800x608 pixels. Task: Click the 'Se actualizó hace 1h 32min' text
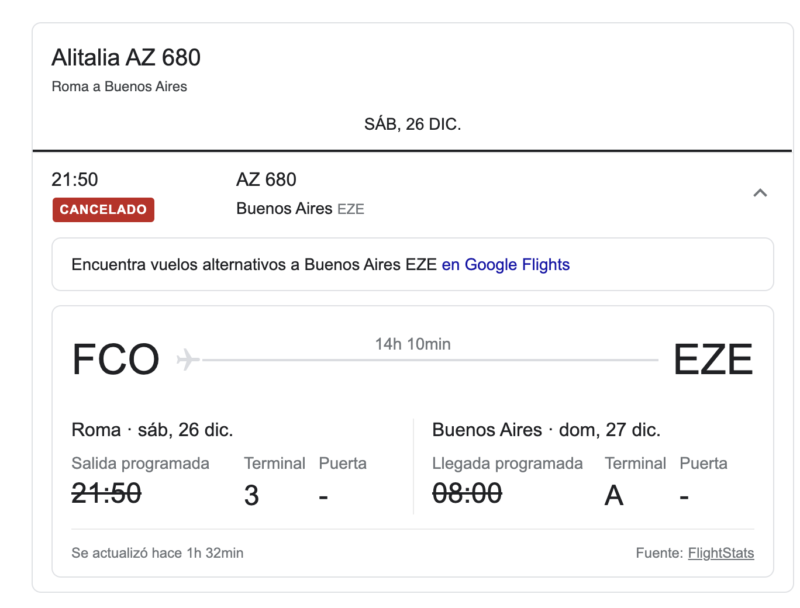point(157,553)
